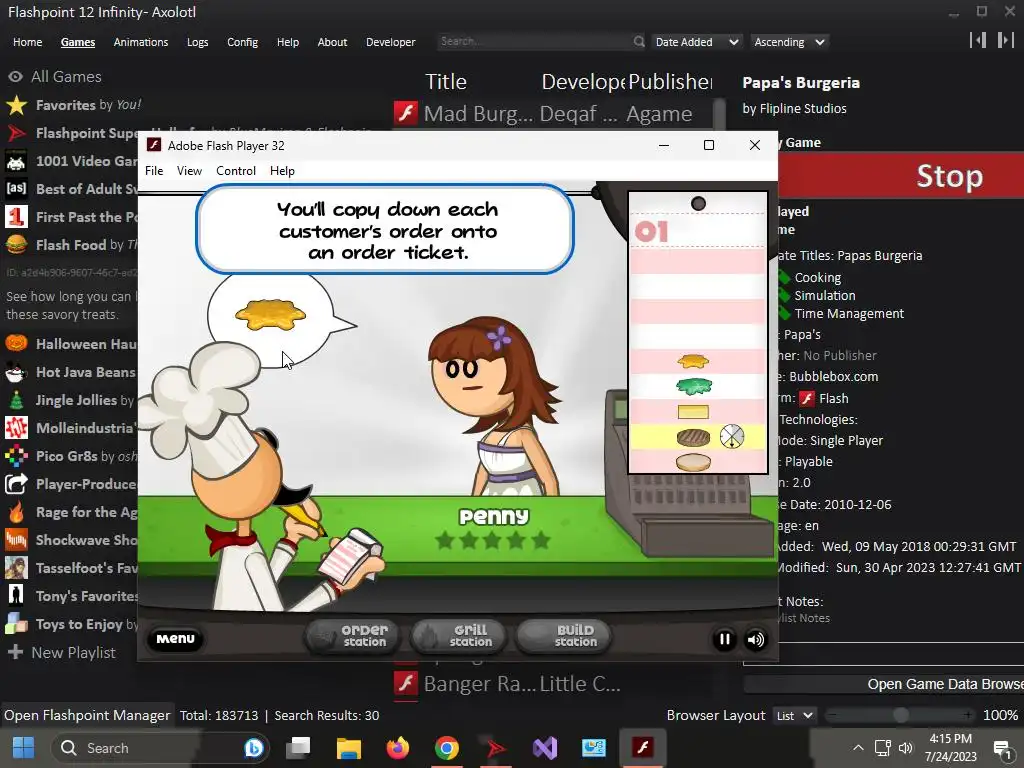Click the red Stop button

click(x=901, y=176)
